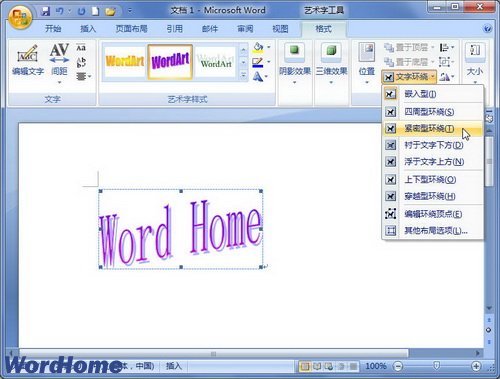The width and height of the screenshot is (500, 379).
Task: Click the shape fill paint bucket icon
Action: point(258,47)
